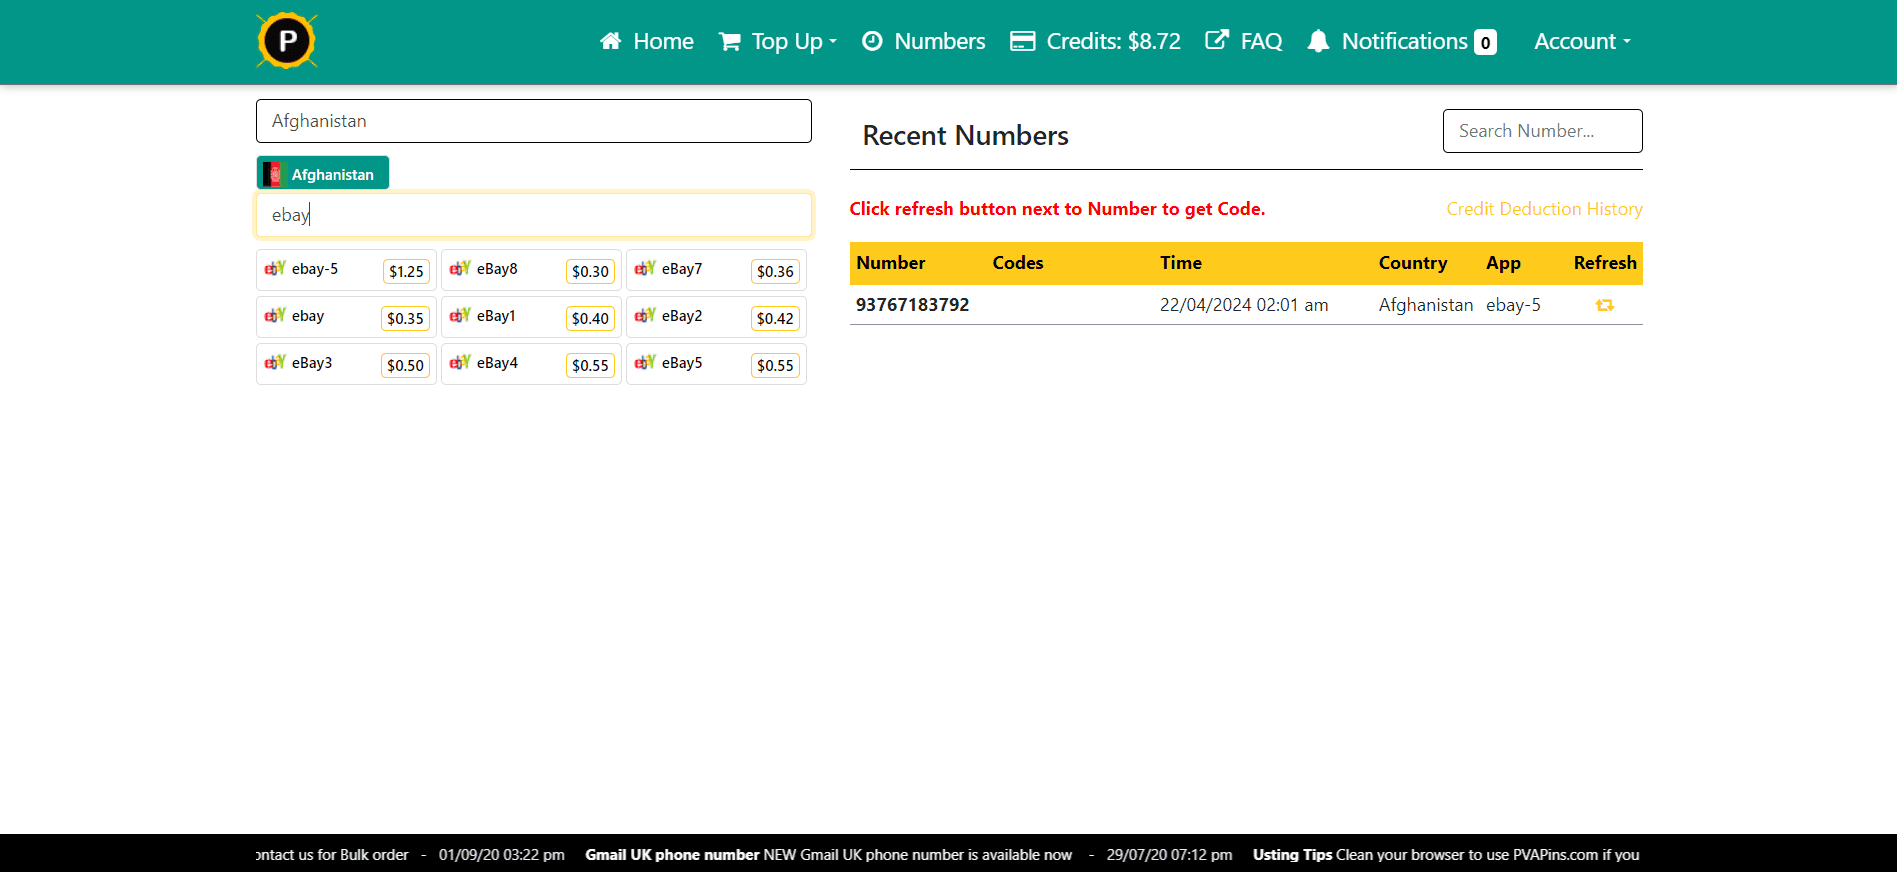Click the eBay icon beside eBay8
This screenshot has height=872, width=1897.
tap(460, 269)
